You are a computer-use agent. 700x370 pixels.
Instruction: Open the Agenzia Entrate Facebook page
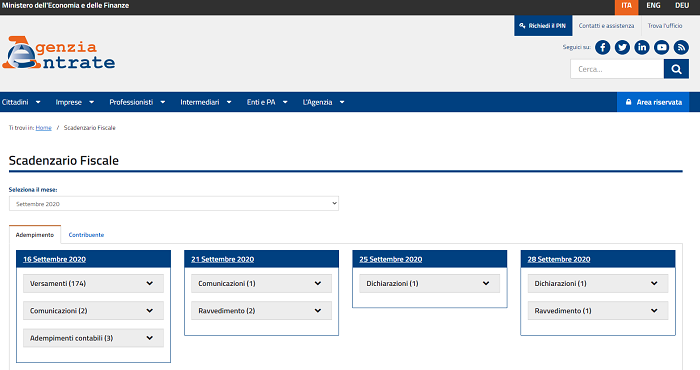[x=602, y=47]
